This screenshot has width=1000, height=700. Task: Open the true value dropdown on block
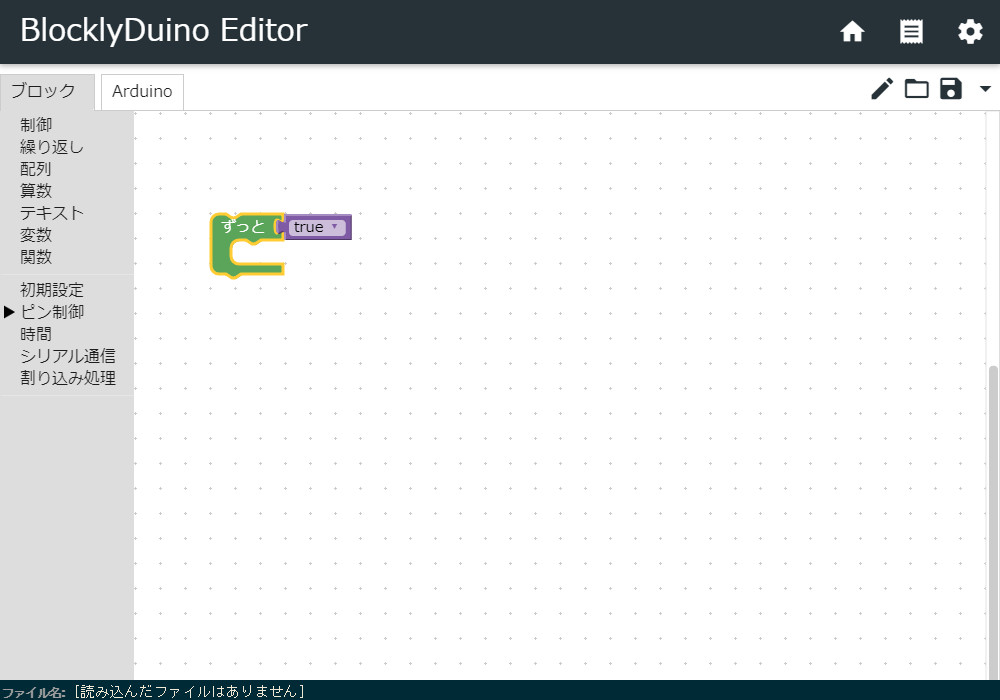tap(334, 227)
